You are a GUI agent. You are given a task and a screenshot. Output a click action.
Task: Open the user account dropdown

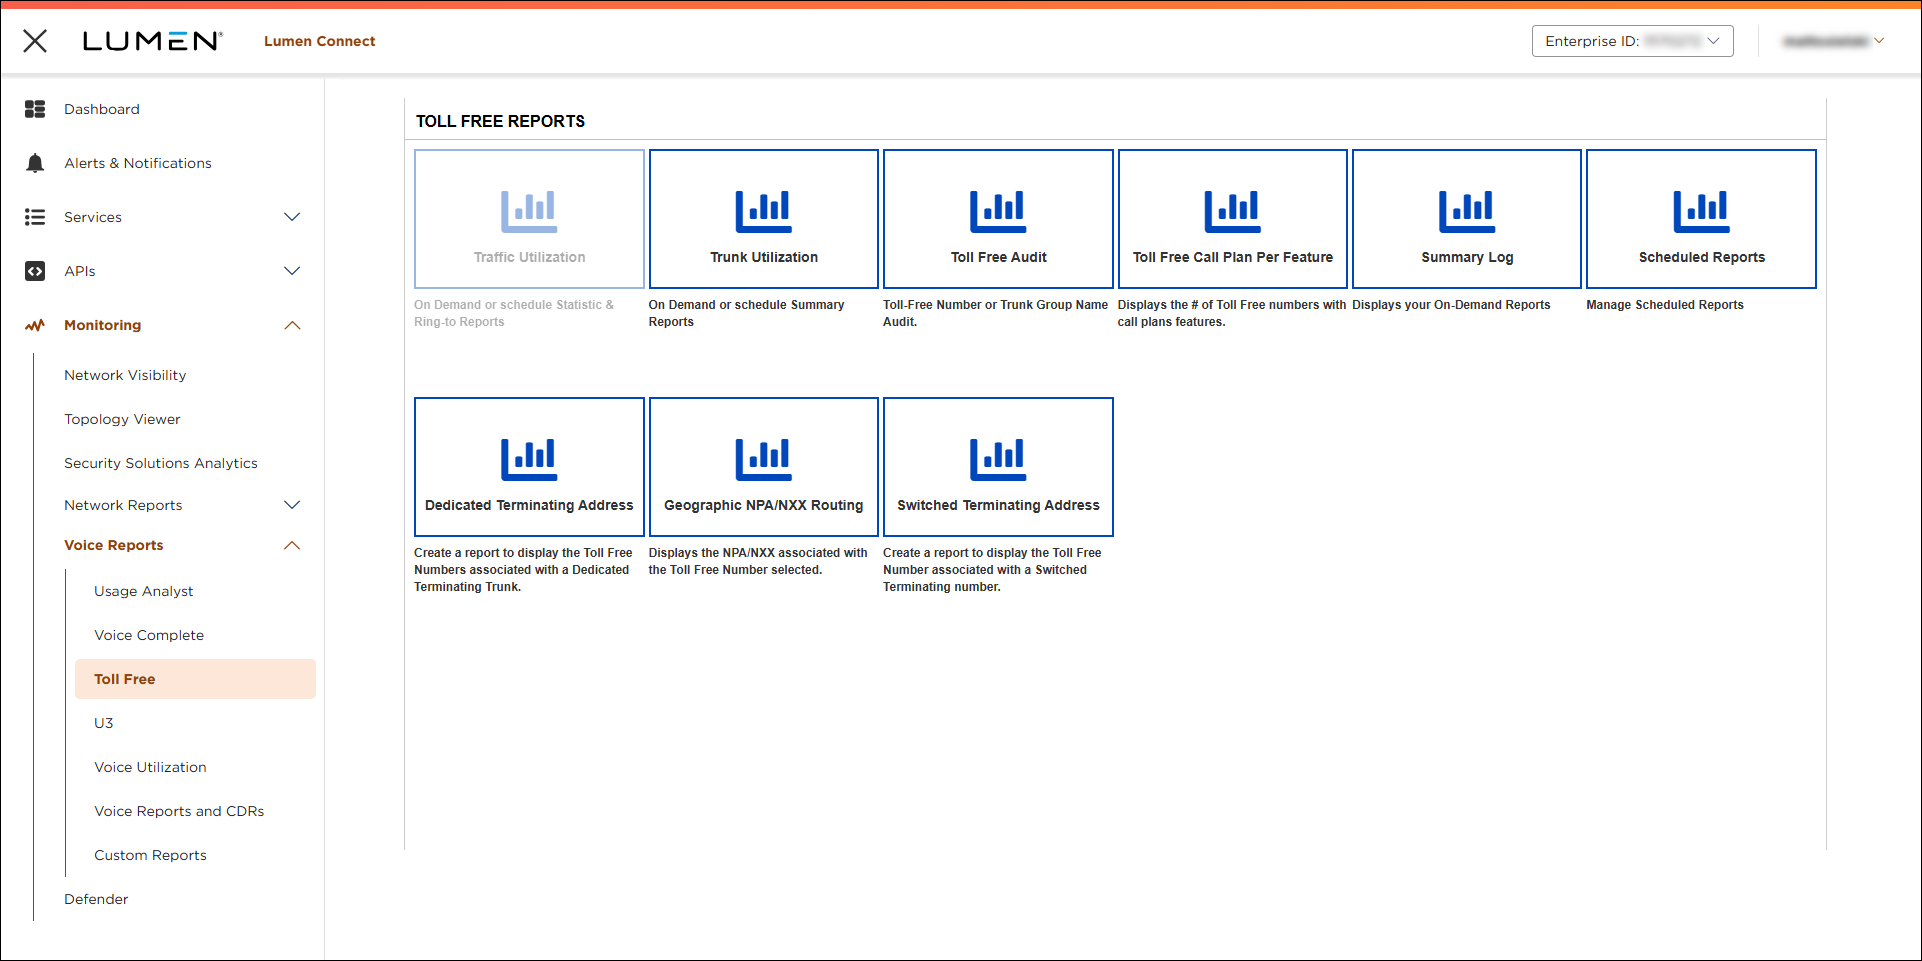click(1832, 41)
